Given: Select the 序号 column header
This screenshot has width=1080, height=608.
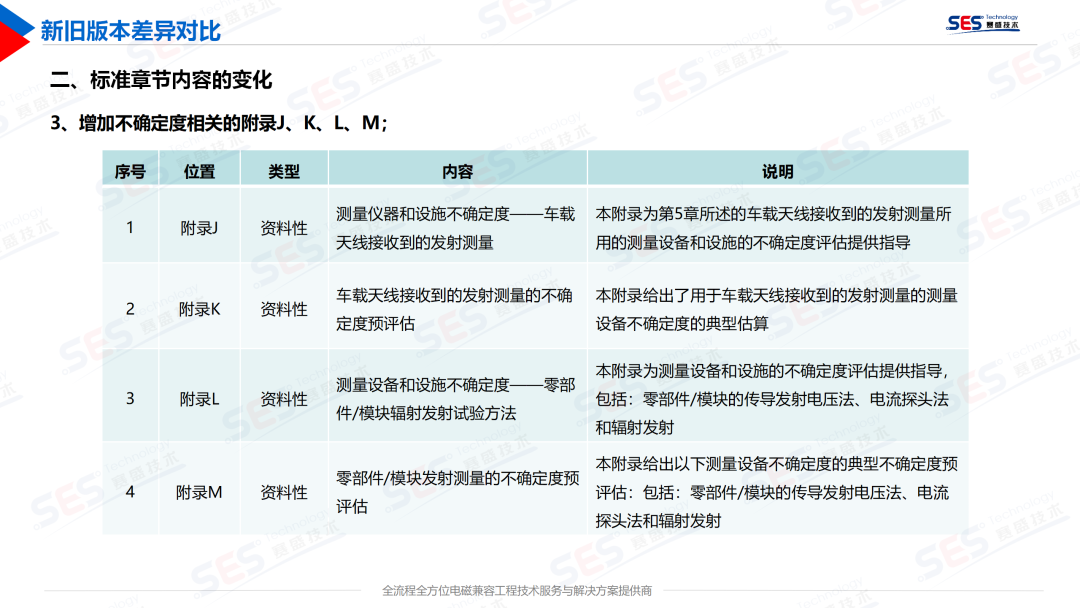Looking at the screenshot, I should pyautogui.click(x=130, y=171).
